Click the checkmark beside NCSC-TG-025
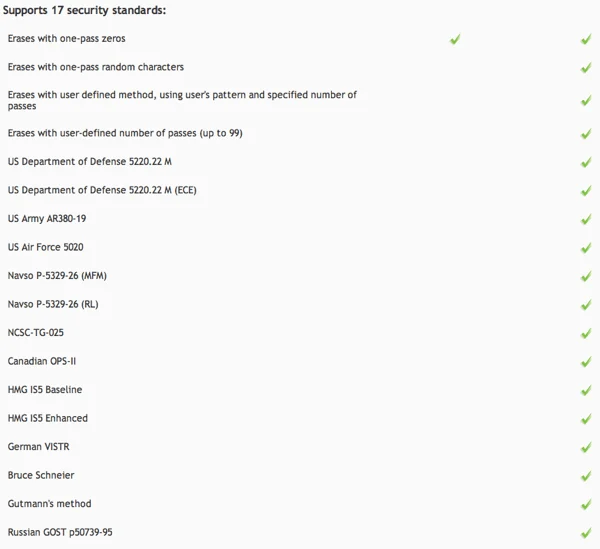This screenshot has height=549, width=600. point(586,333)
